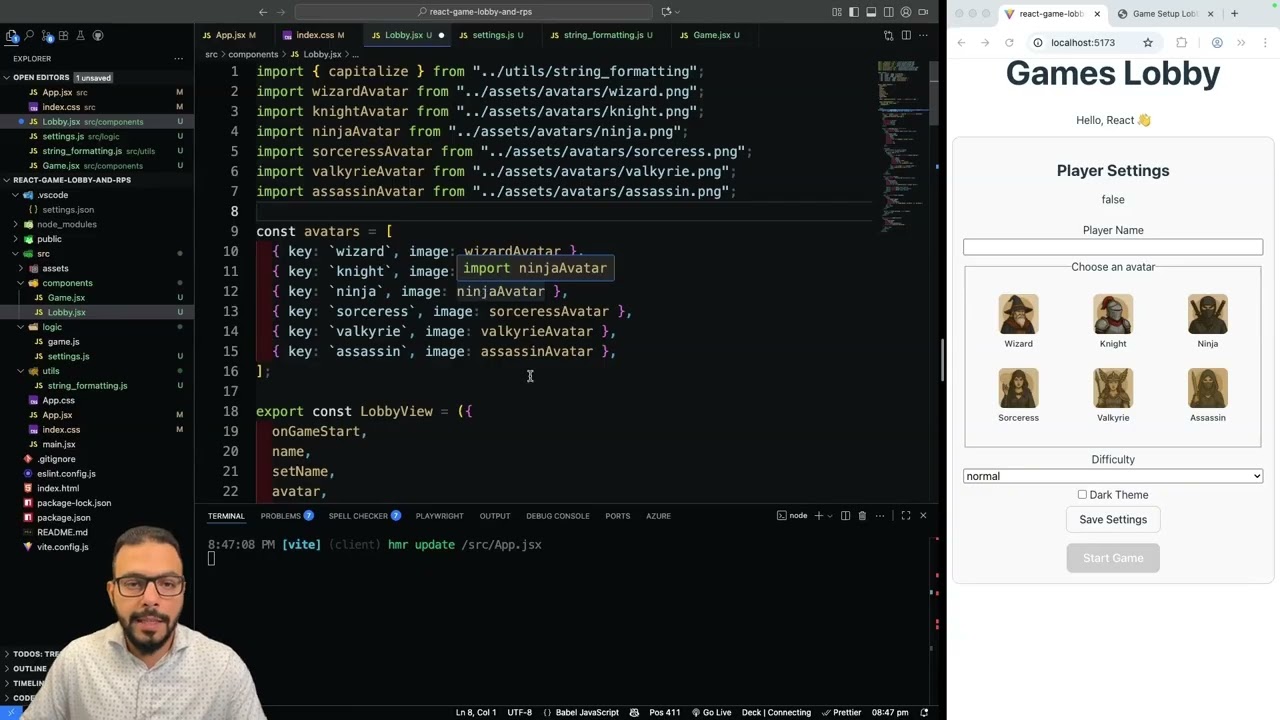Image resolution: width=1280 pixels, height=720 pixels.
Task: Kill the terminal with the trash icon
Action: click(862, 516)
